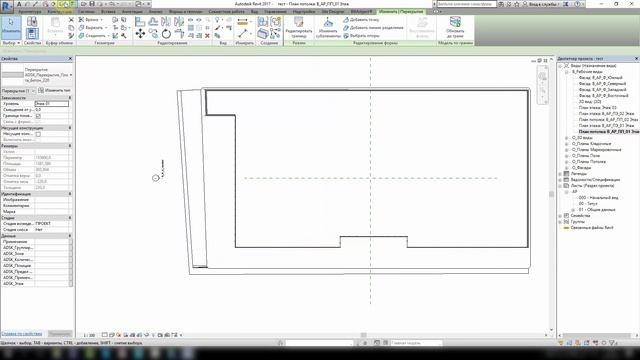This screenshot has width=640, height=360.
Task: Click Update to face (Обновить до грани)
Action: pyautogui.click(x=455, y=27)
